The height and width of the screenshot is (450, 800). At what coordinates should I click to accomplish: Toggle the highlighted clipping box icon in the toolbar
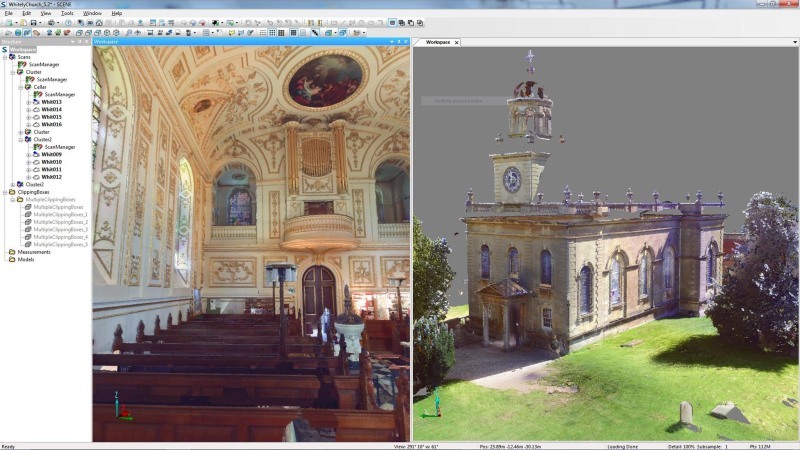pyautogui.click(x=342, y=33)
